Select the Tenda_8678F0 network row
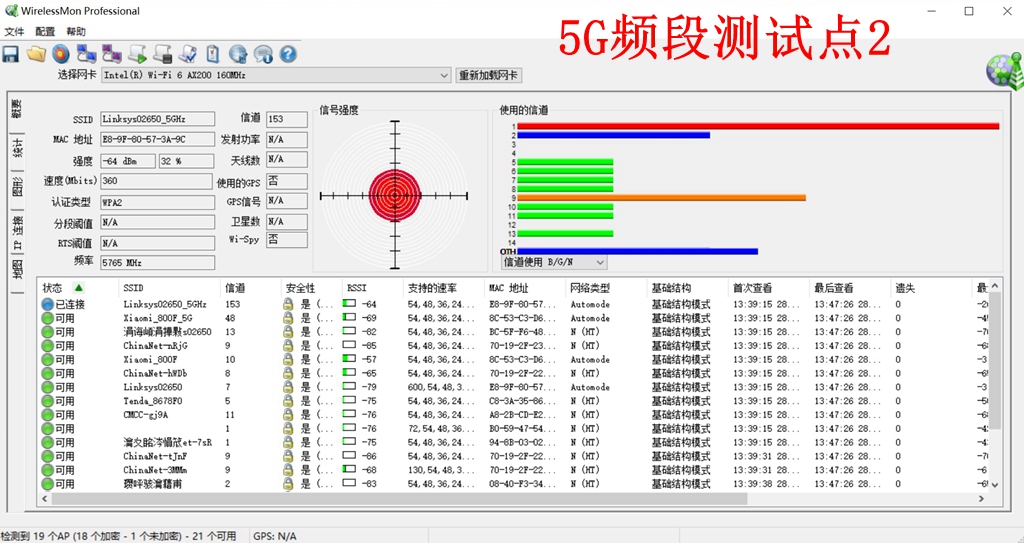 (152, 401)
